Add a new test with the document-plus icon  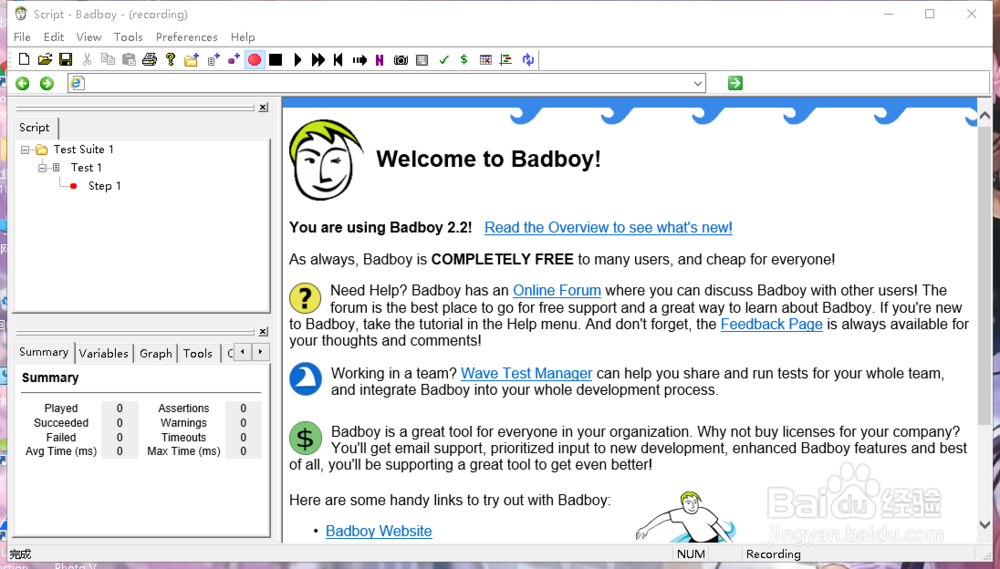point(213,60)
